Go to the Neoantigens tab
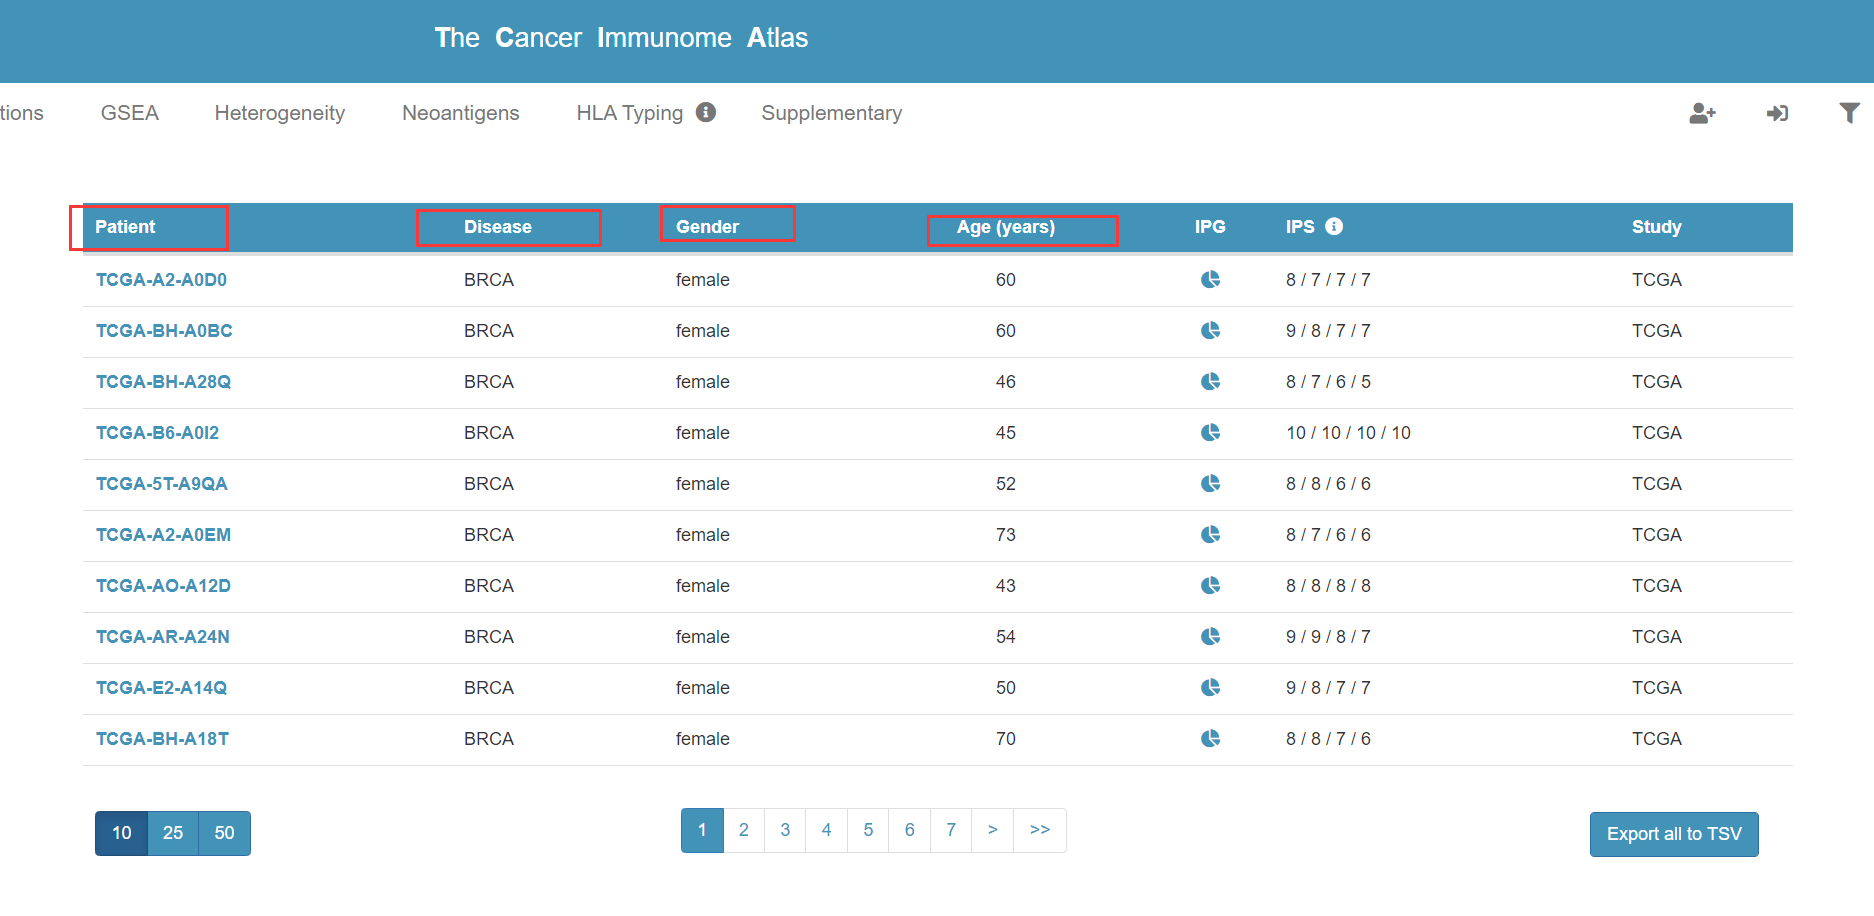The width and height of the screenshot is (1874, 916). pyautogui.click(x=461, y=113)
